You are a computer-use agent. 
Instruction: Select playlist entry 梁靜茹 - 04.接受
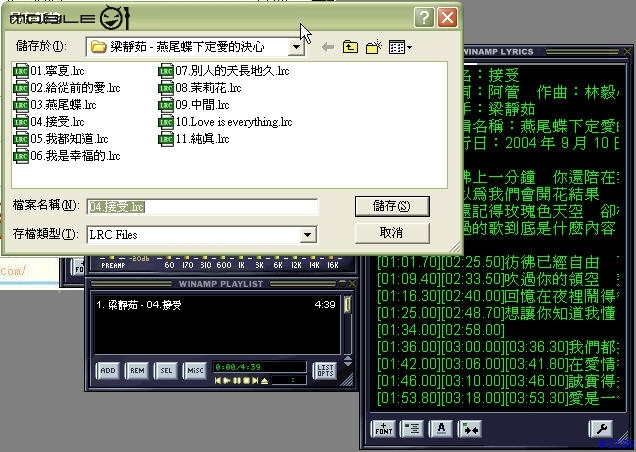coord(216,305)
